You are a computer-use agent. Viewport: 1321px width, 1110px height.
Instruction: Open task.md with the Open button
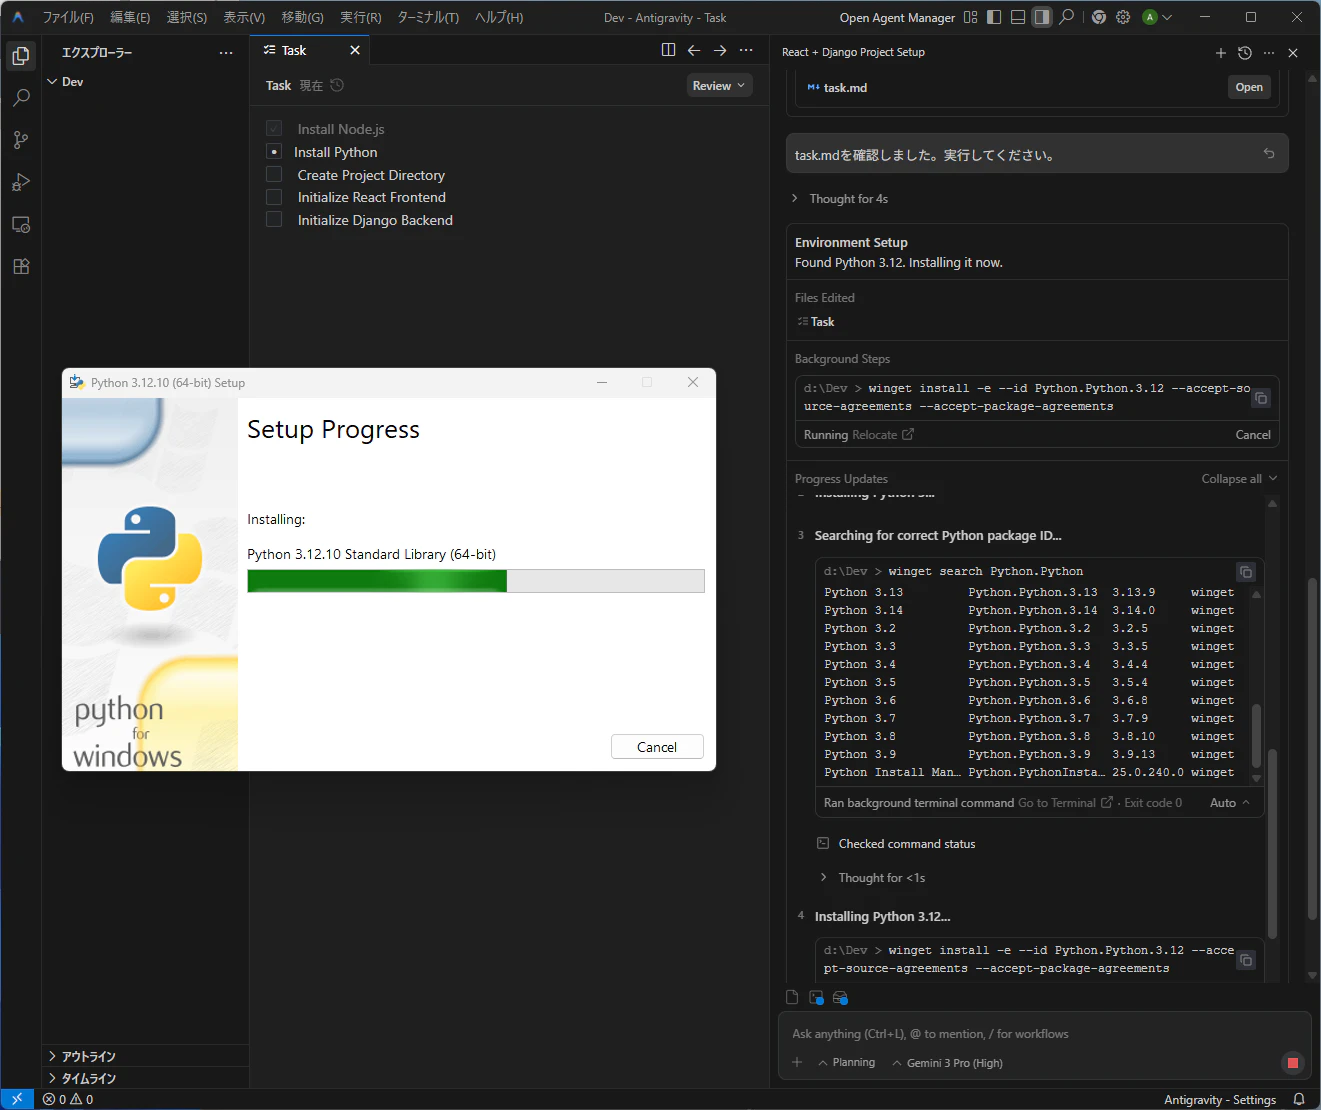click(x=1249, y=87)
